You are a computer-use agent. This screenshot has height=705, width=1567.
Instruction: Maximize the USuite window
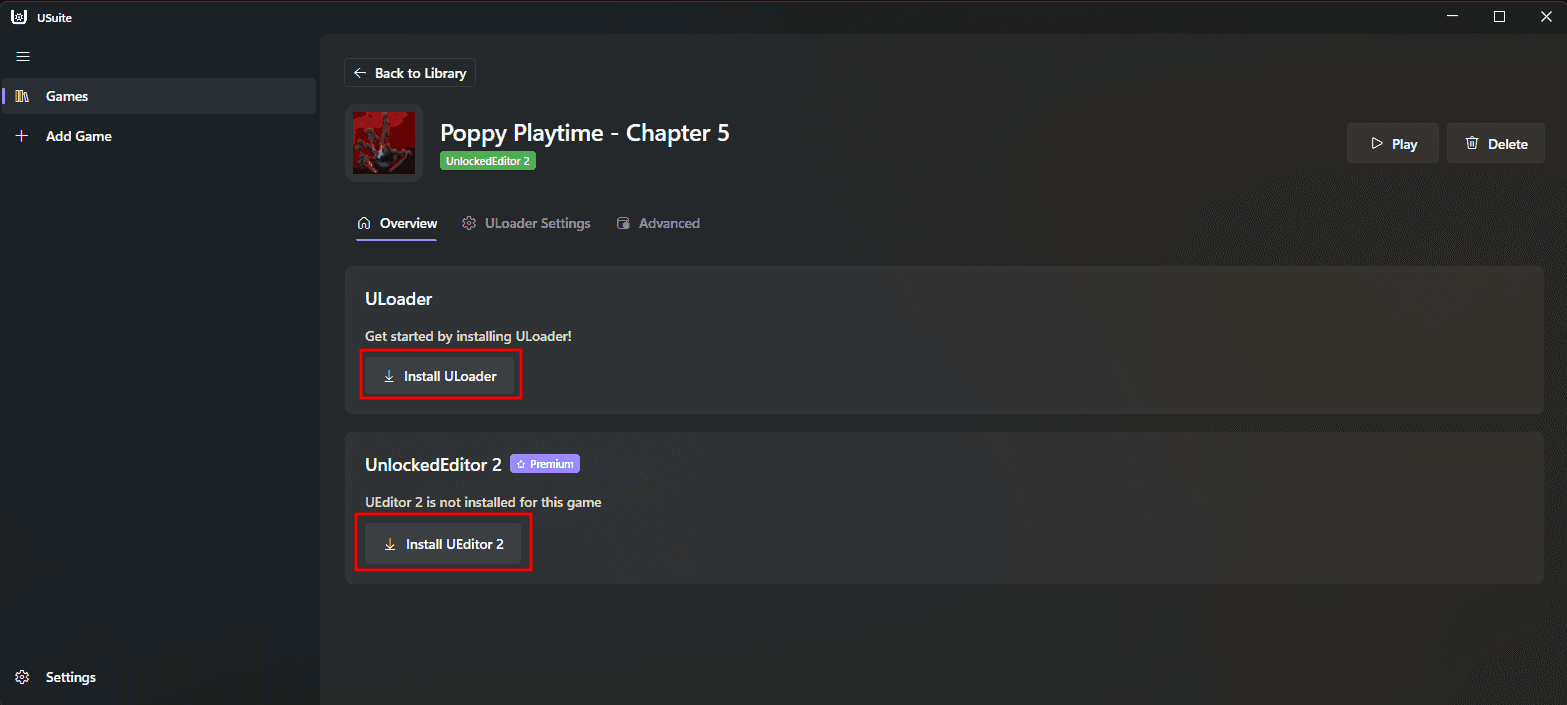pyautogui.click(x=1499, y=17)
